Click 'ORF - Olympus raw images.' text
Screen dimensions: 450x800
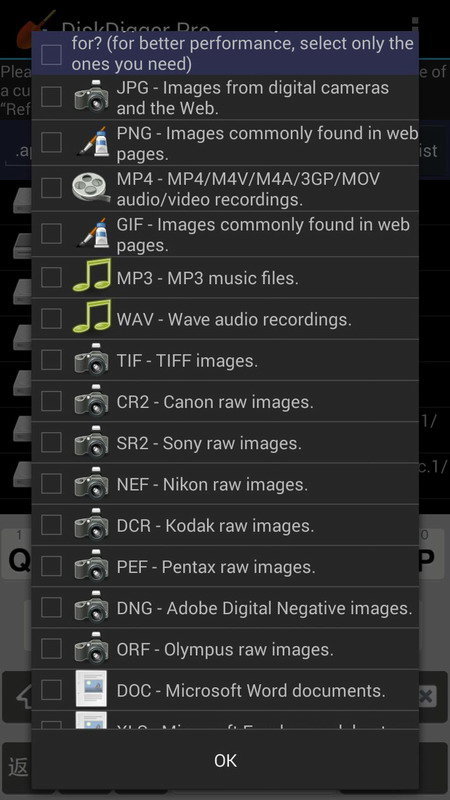coord(225,650)
